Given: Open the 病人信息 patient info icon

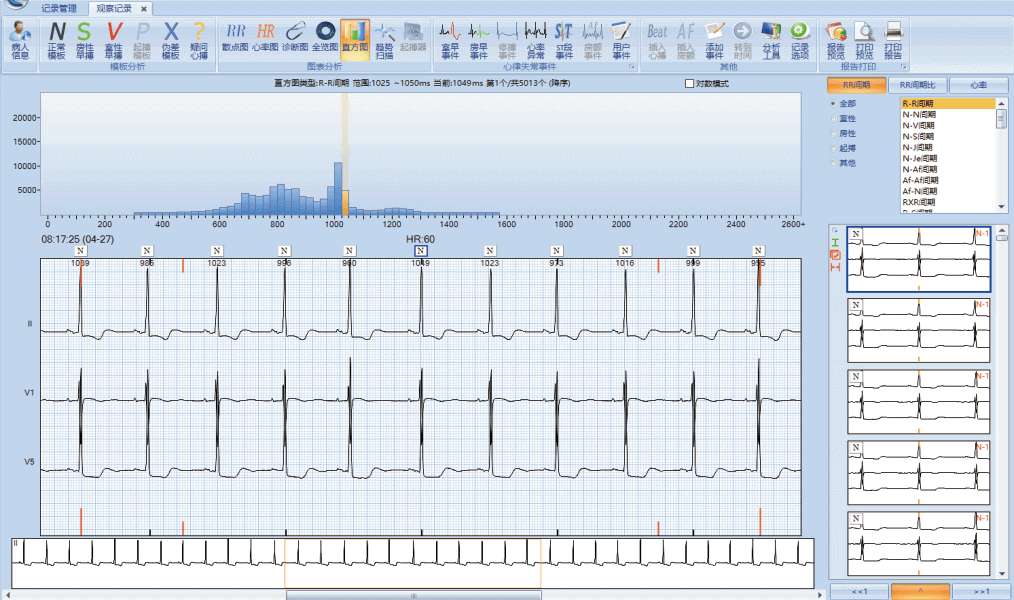Looking at the screenshot, I should pos(20,40).
